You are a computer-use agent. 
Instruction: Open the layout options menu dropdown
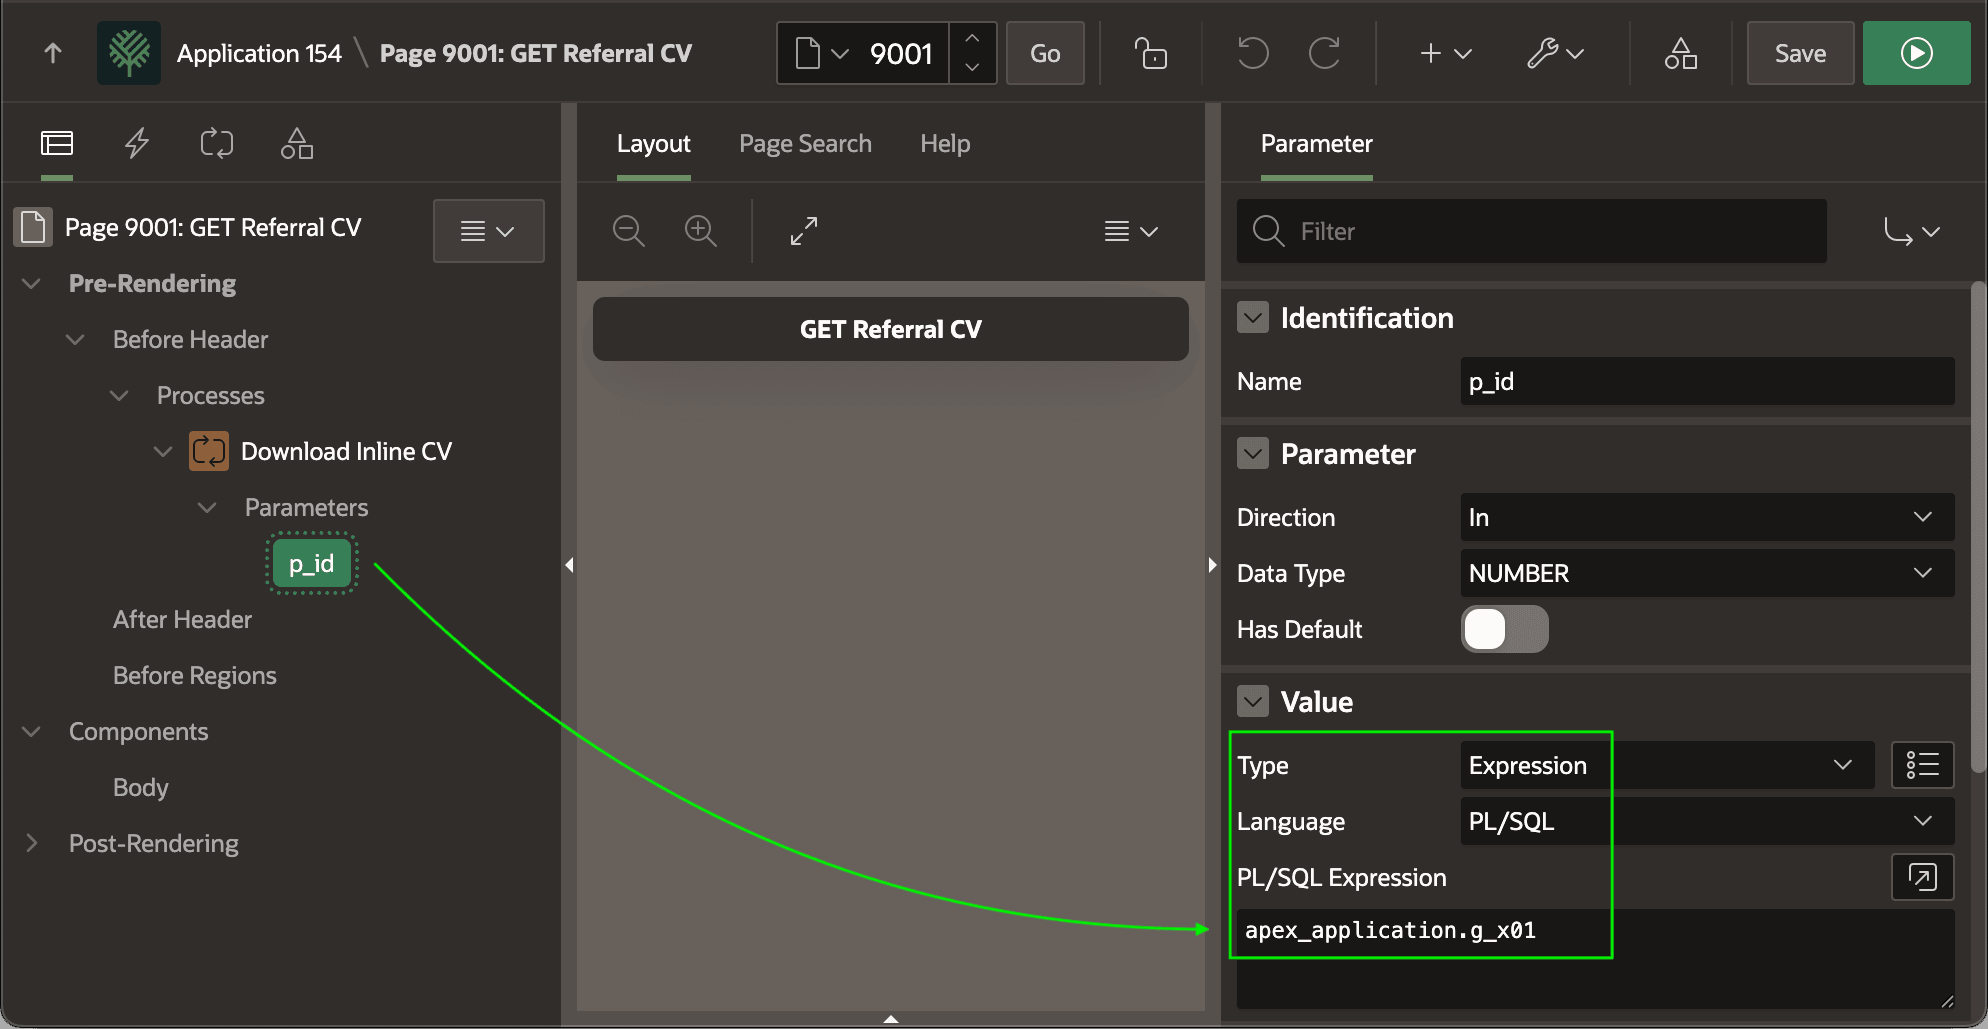coord(1131,231)
